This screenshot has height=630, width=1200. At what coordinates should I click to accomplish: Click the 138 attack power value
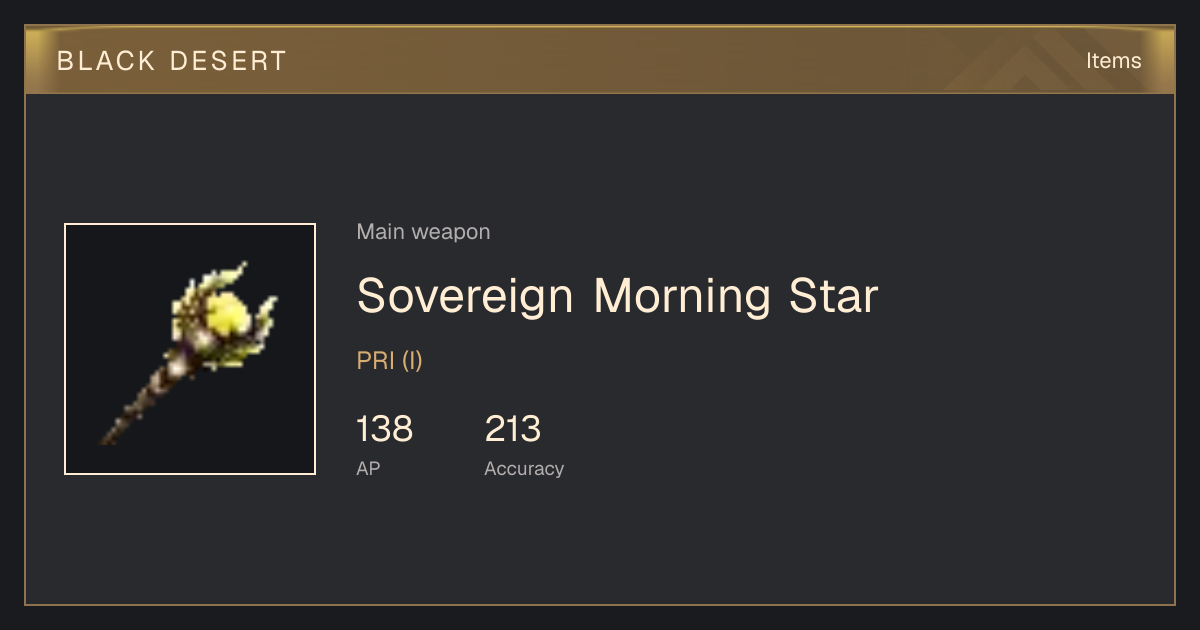[x=384, y=429]
